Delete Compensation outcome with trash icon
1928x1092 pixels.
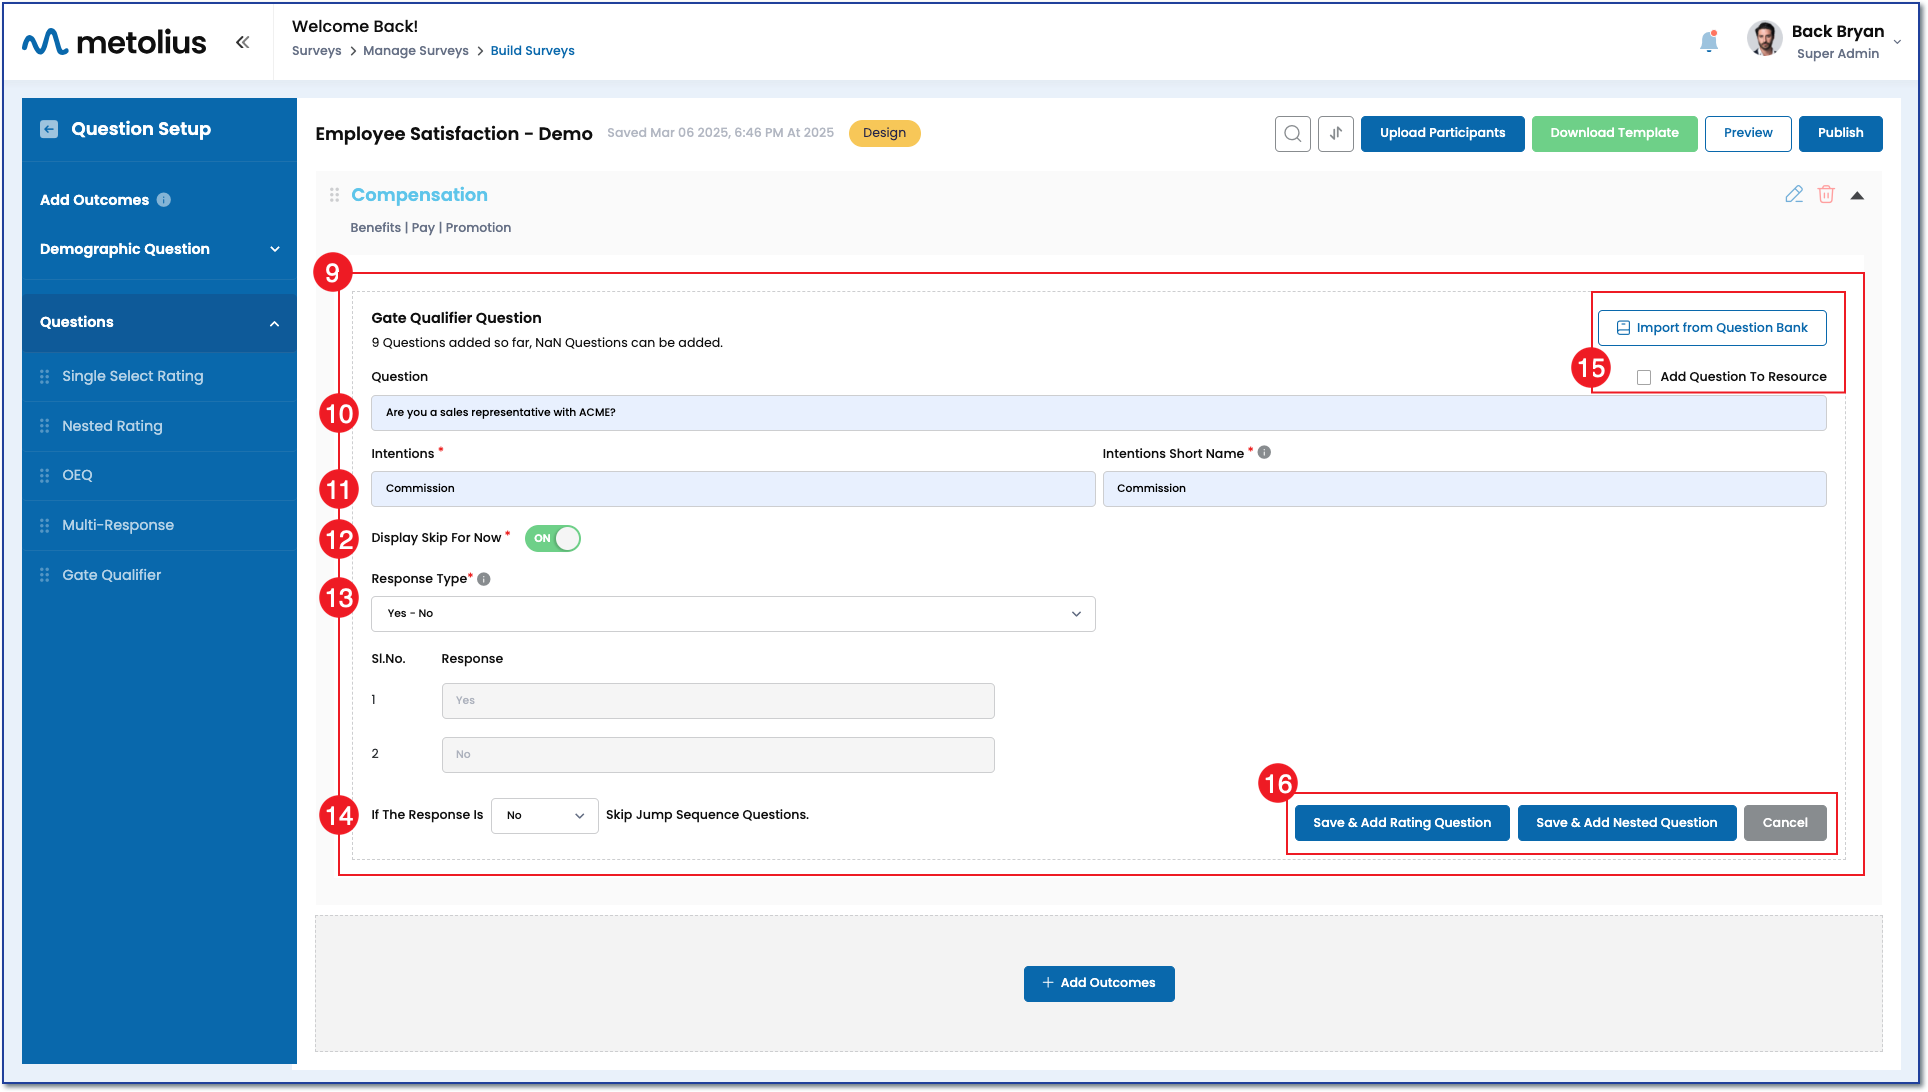click(1826, 195)
